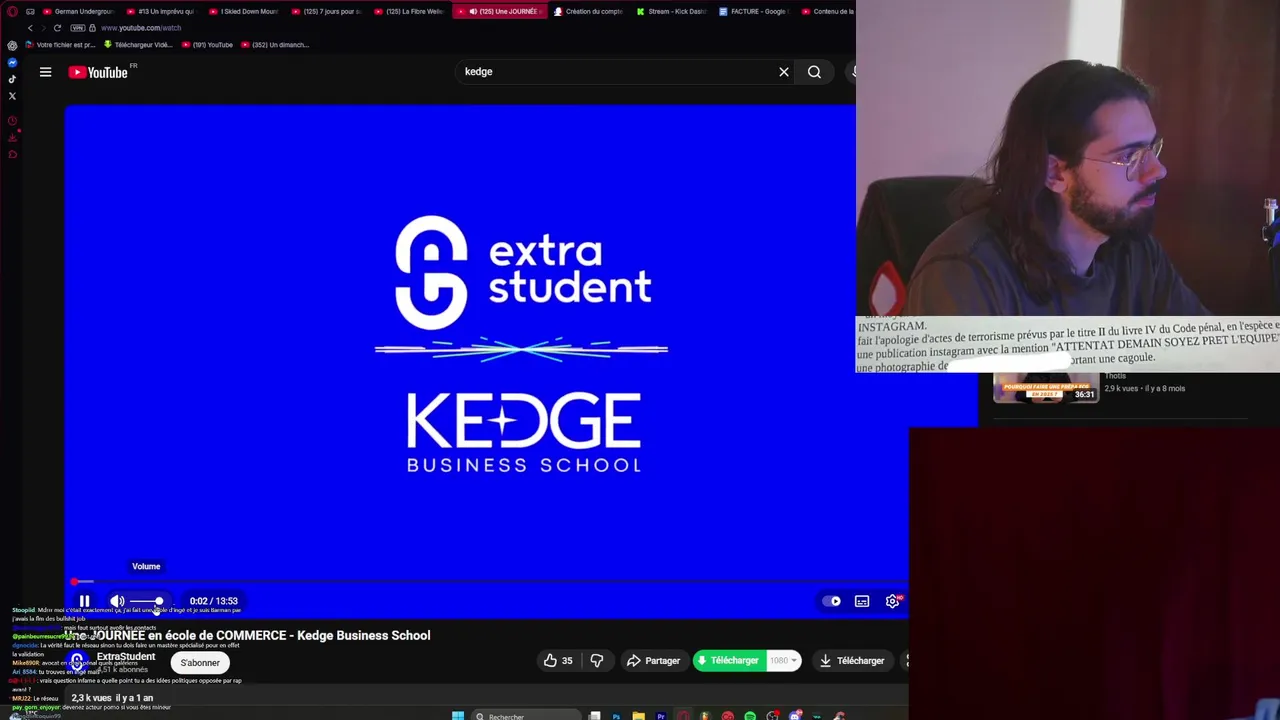Pause the video playback
Screen dimensions: 1280x720
point(84,601)
